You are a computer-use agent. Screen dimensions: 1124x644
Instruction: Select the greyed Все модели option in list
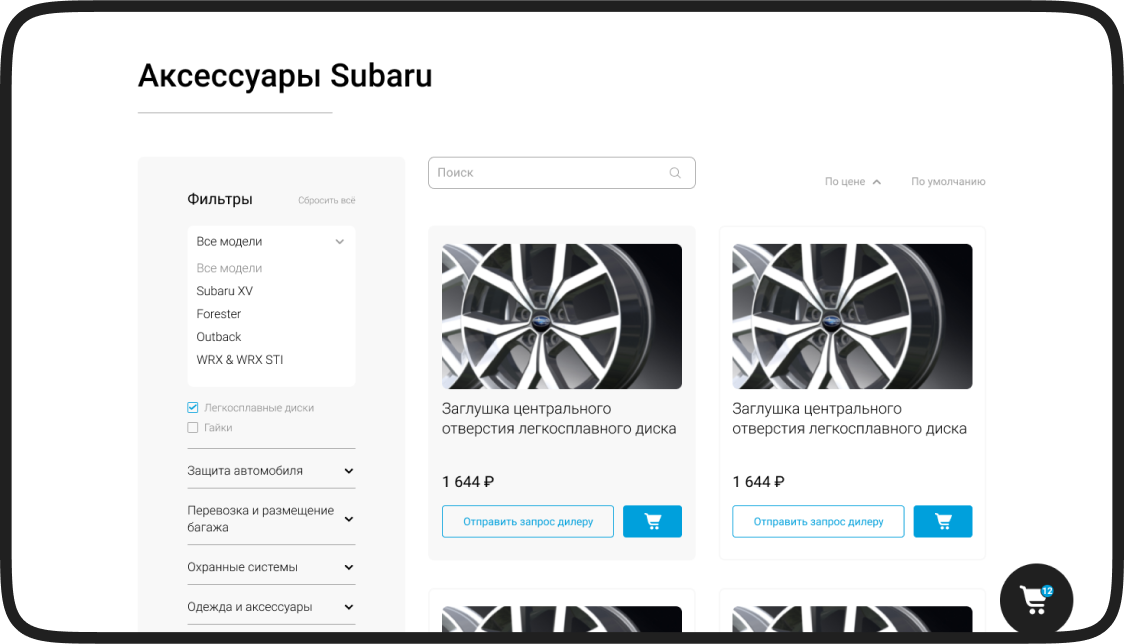[229, 268]
